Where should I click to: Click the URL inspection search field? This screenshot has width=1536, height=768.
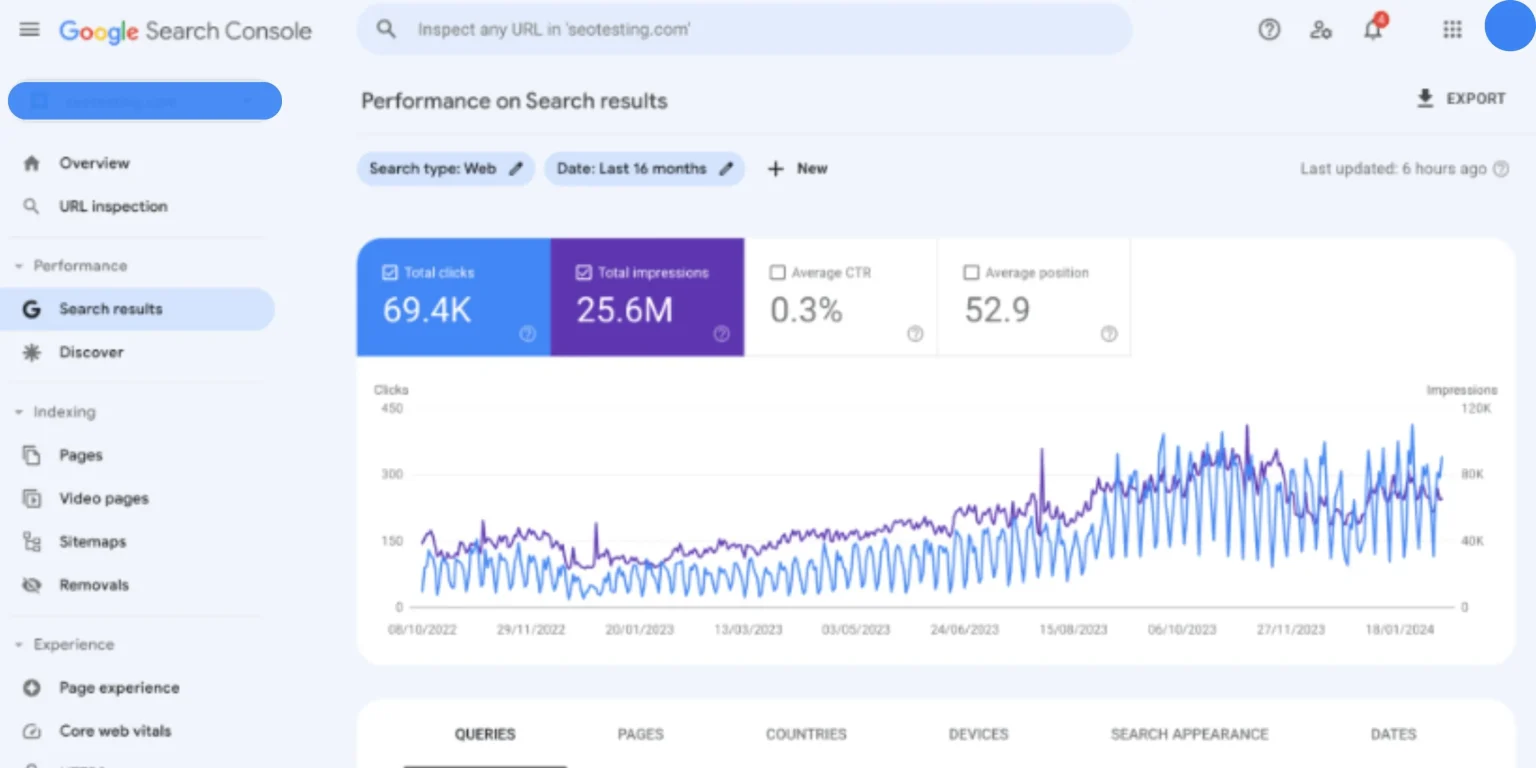tap(744, 30)
